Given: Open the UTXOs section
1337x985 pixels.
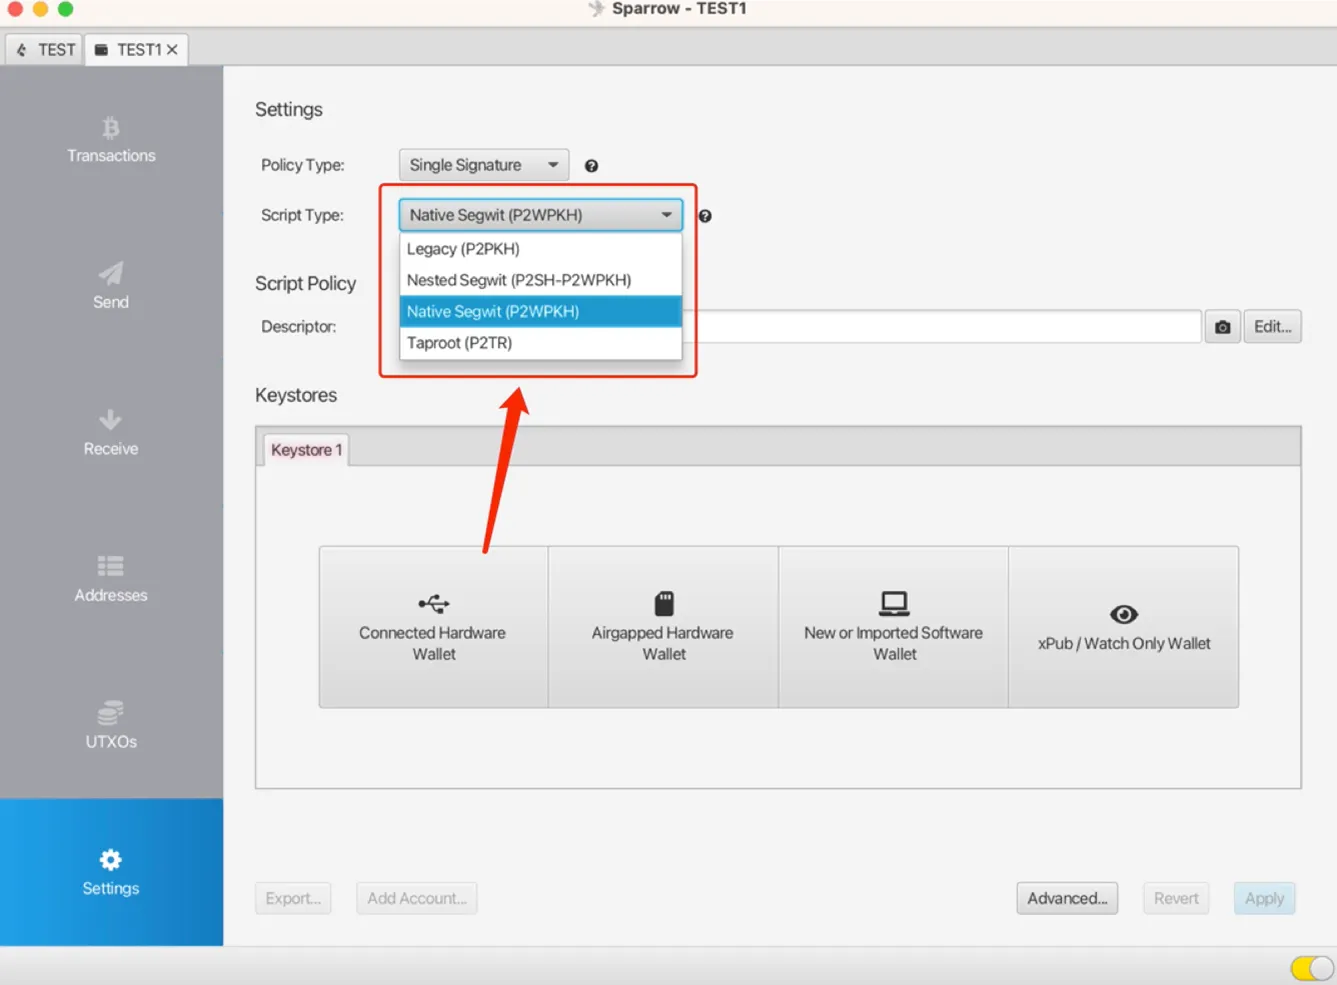Looking at the screenshot, I should click(x=111, y=726).
